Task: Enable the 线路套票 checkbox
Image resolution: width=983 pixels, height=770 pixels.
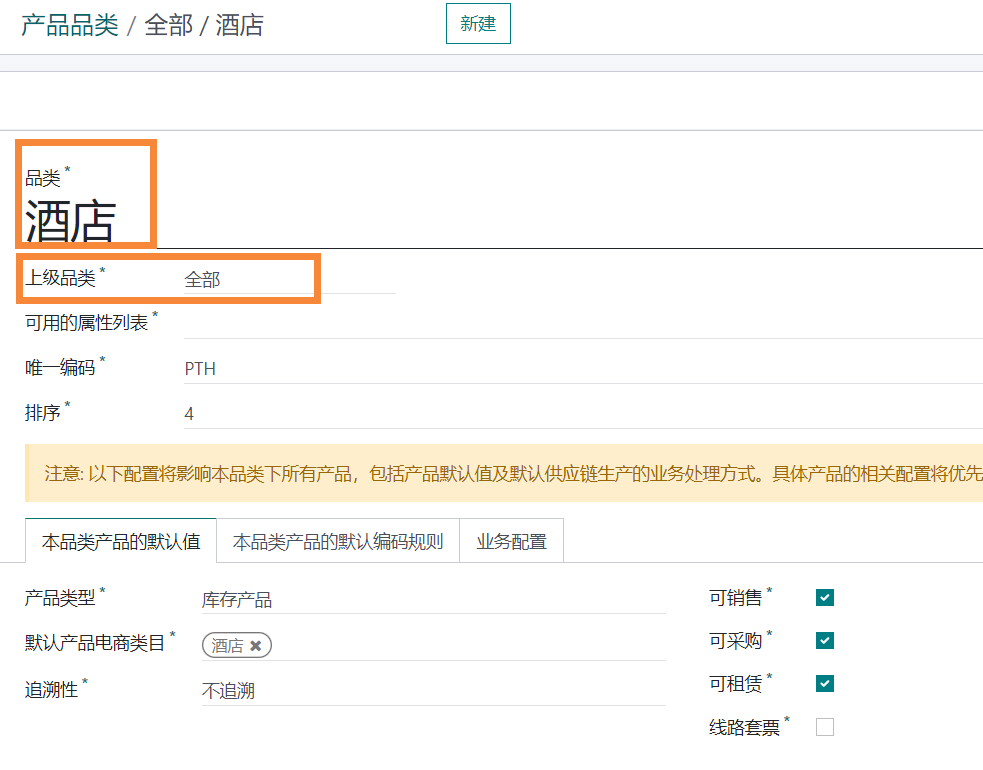Action: pyautogui.click(x=825, y=727)
